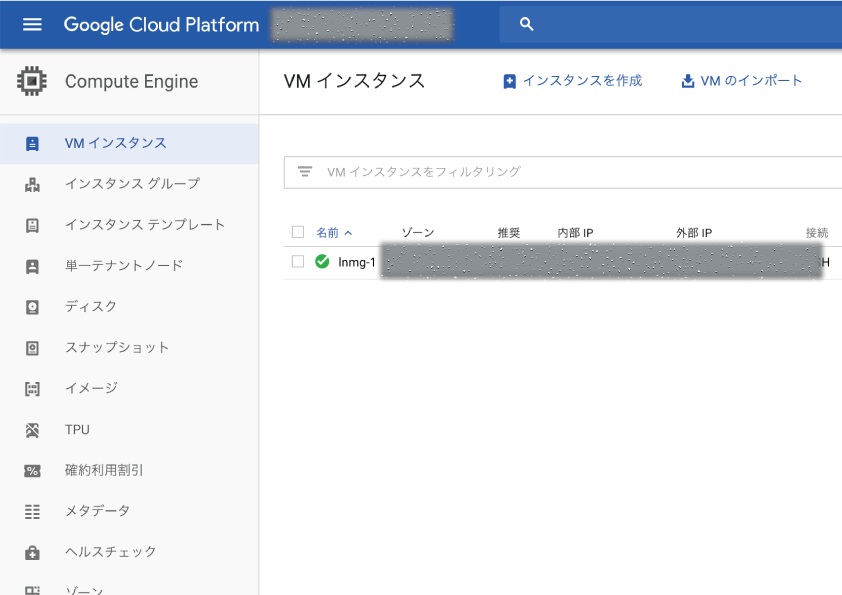The image size is (842, 595).
Task: Click VM のインポート button
Action: tap(742, 81)
